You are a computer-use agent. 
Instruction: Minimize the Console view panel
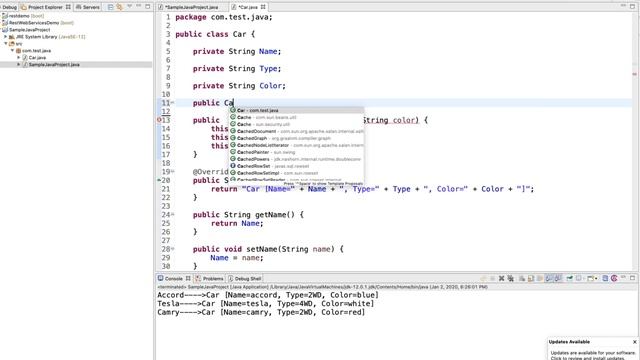point(623,278)
